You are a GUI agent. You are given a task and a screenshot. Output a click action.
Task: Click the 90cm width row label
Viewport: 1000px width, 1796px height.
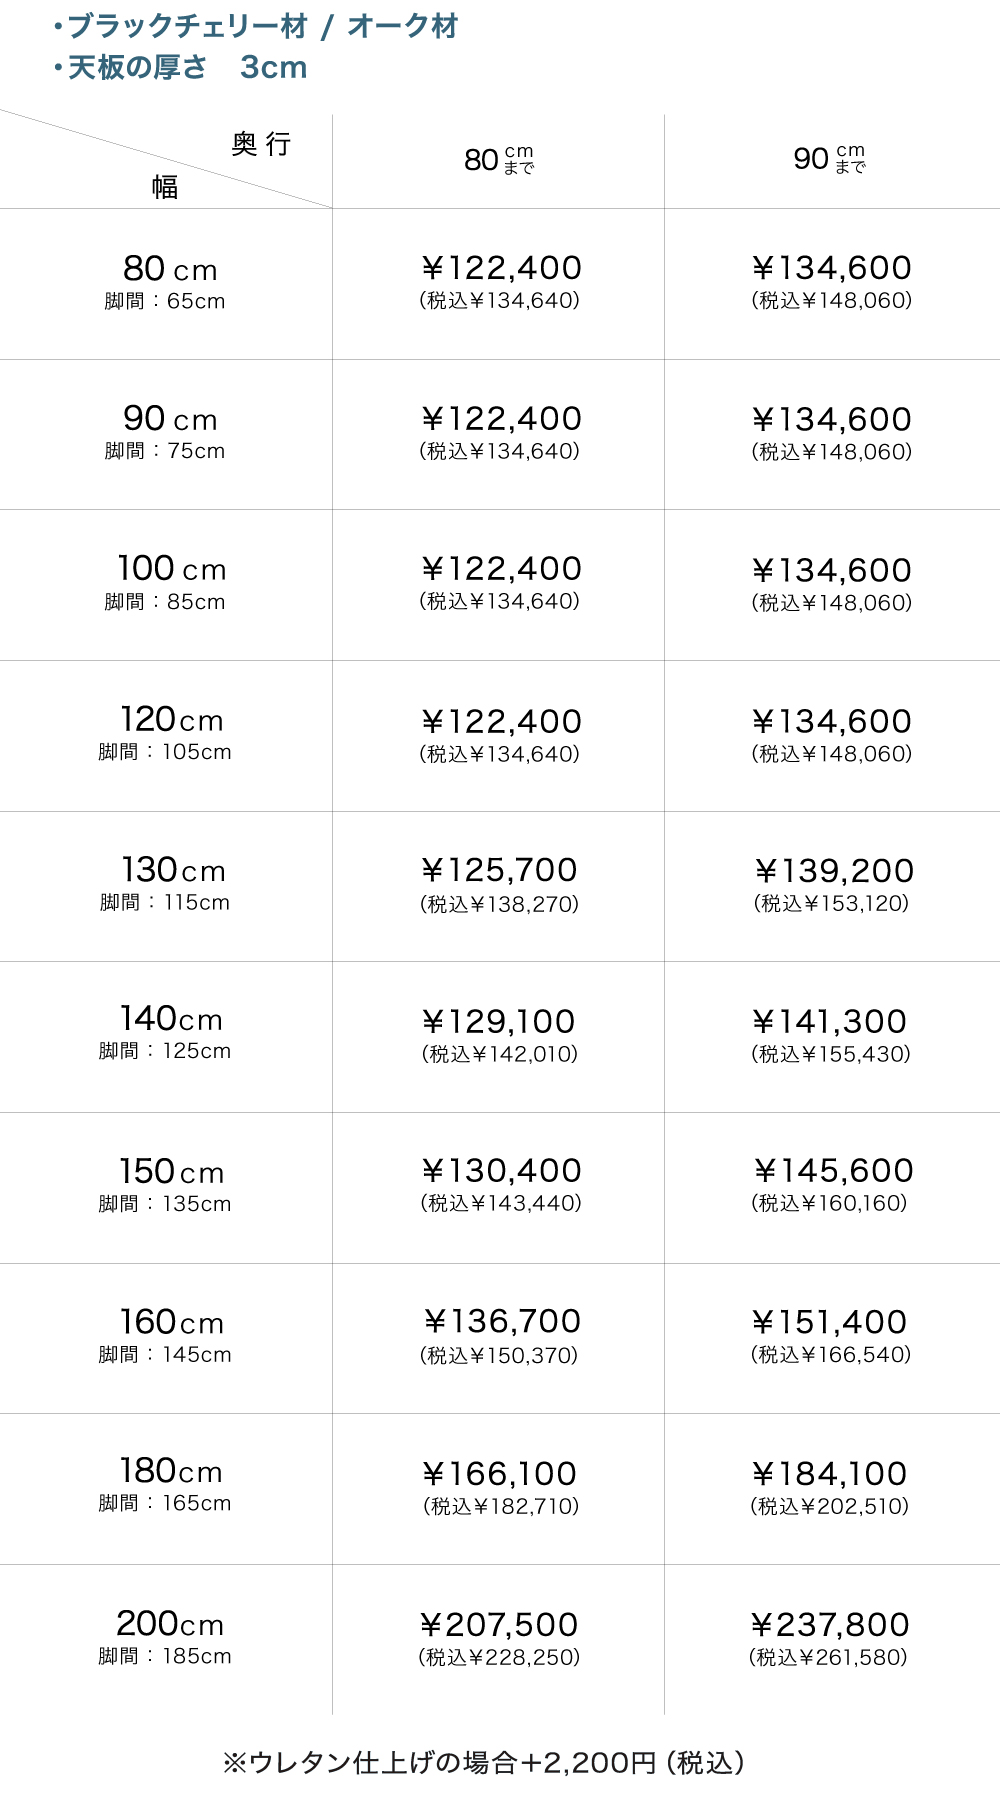click(169, 420)
